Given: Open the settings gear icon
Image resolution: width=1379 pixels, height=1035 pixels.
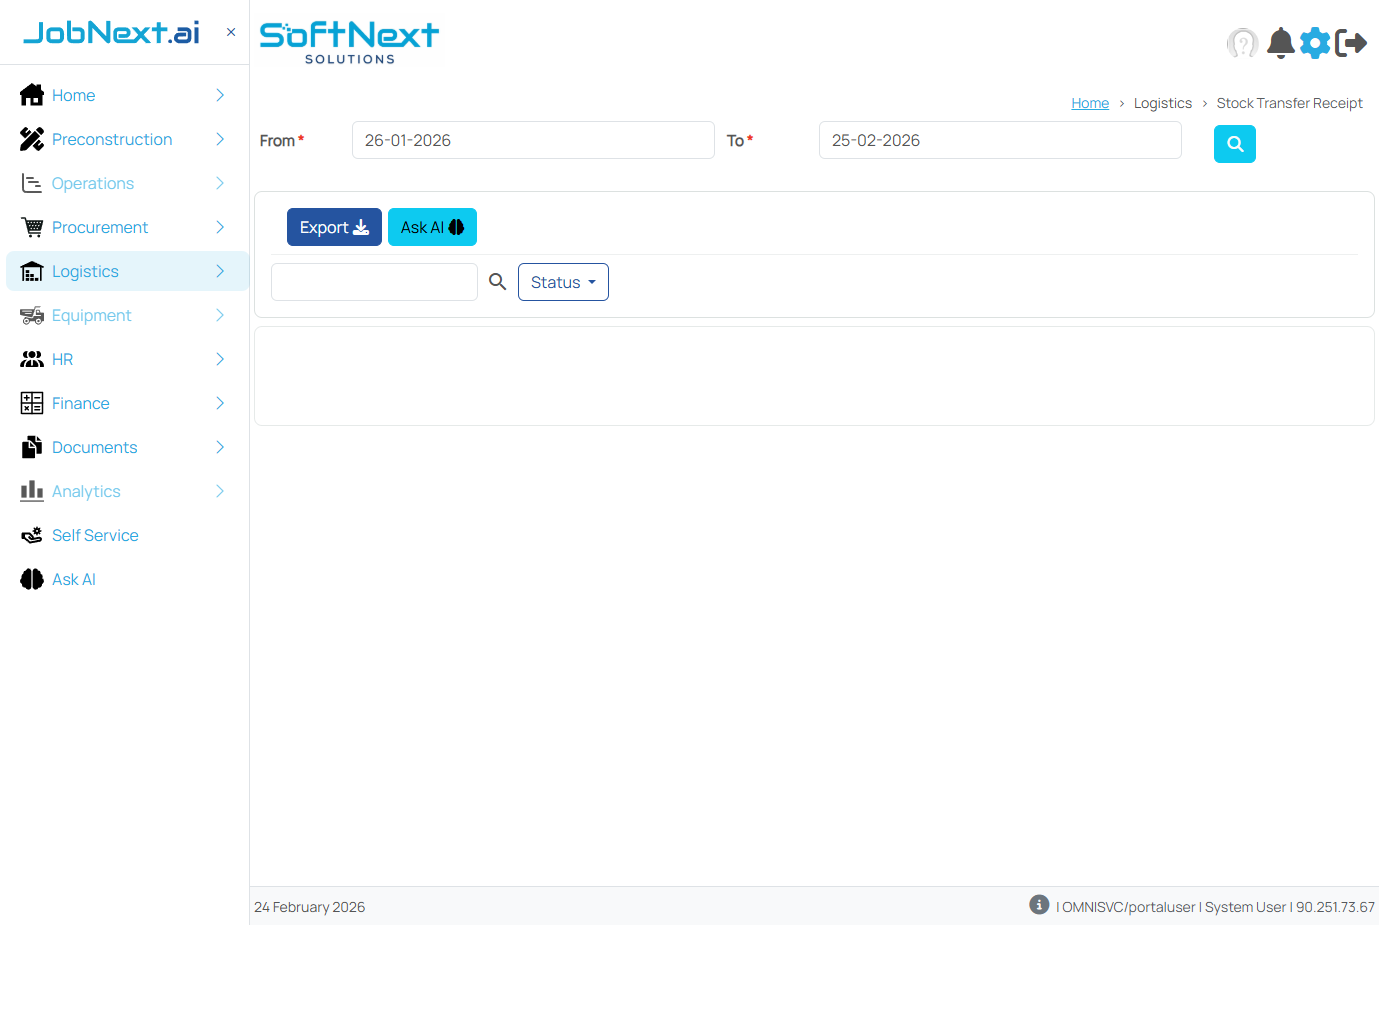Looking at the screenshot, I should pyautogui.click(x=1315, y=43).
